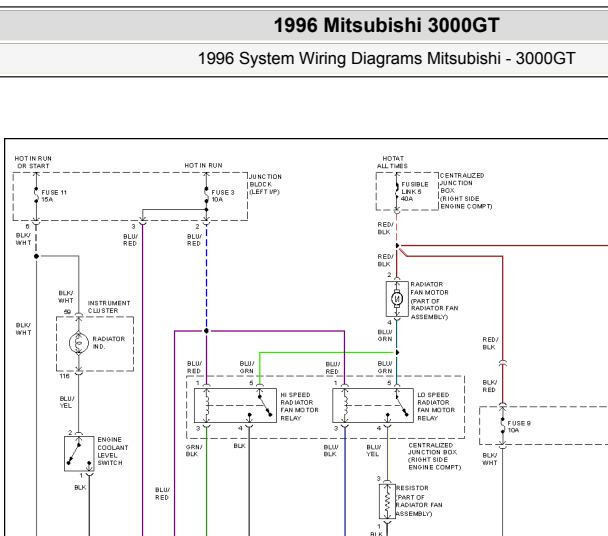
Task: Click the "FUSIBLE LINK 5 40A" label
Action: click(415, 192)
